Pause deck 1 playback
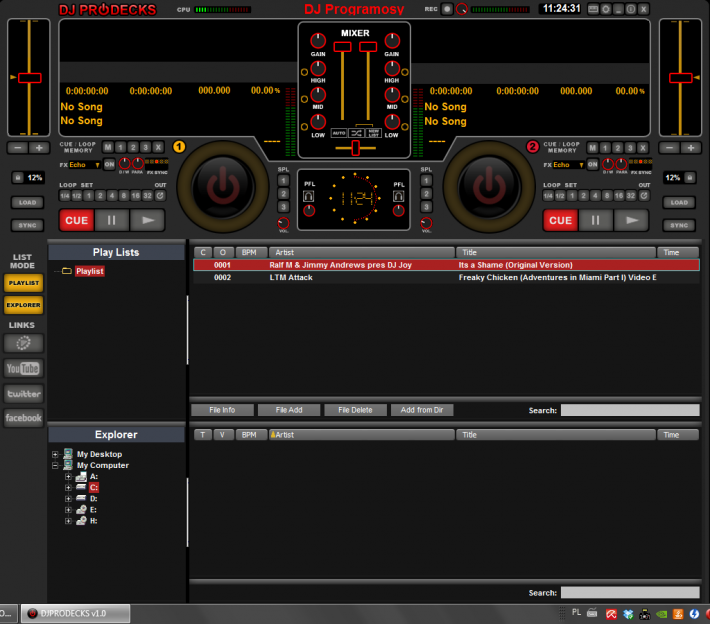Image resolution: width=710 pixels, height=624 pixels. coord(112,221)
